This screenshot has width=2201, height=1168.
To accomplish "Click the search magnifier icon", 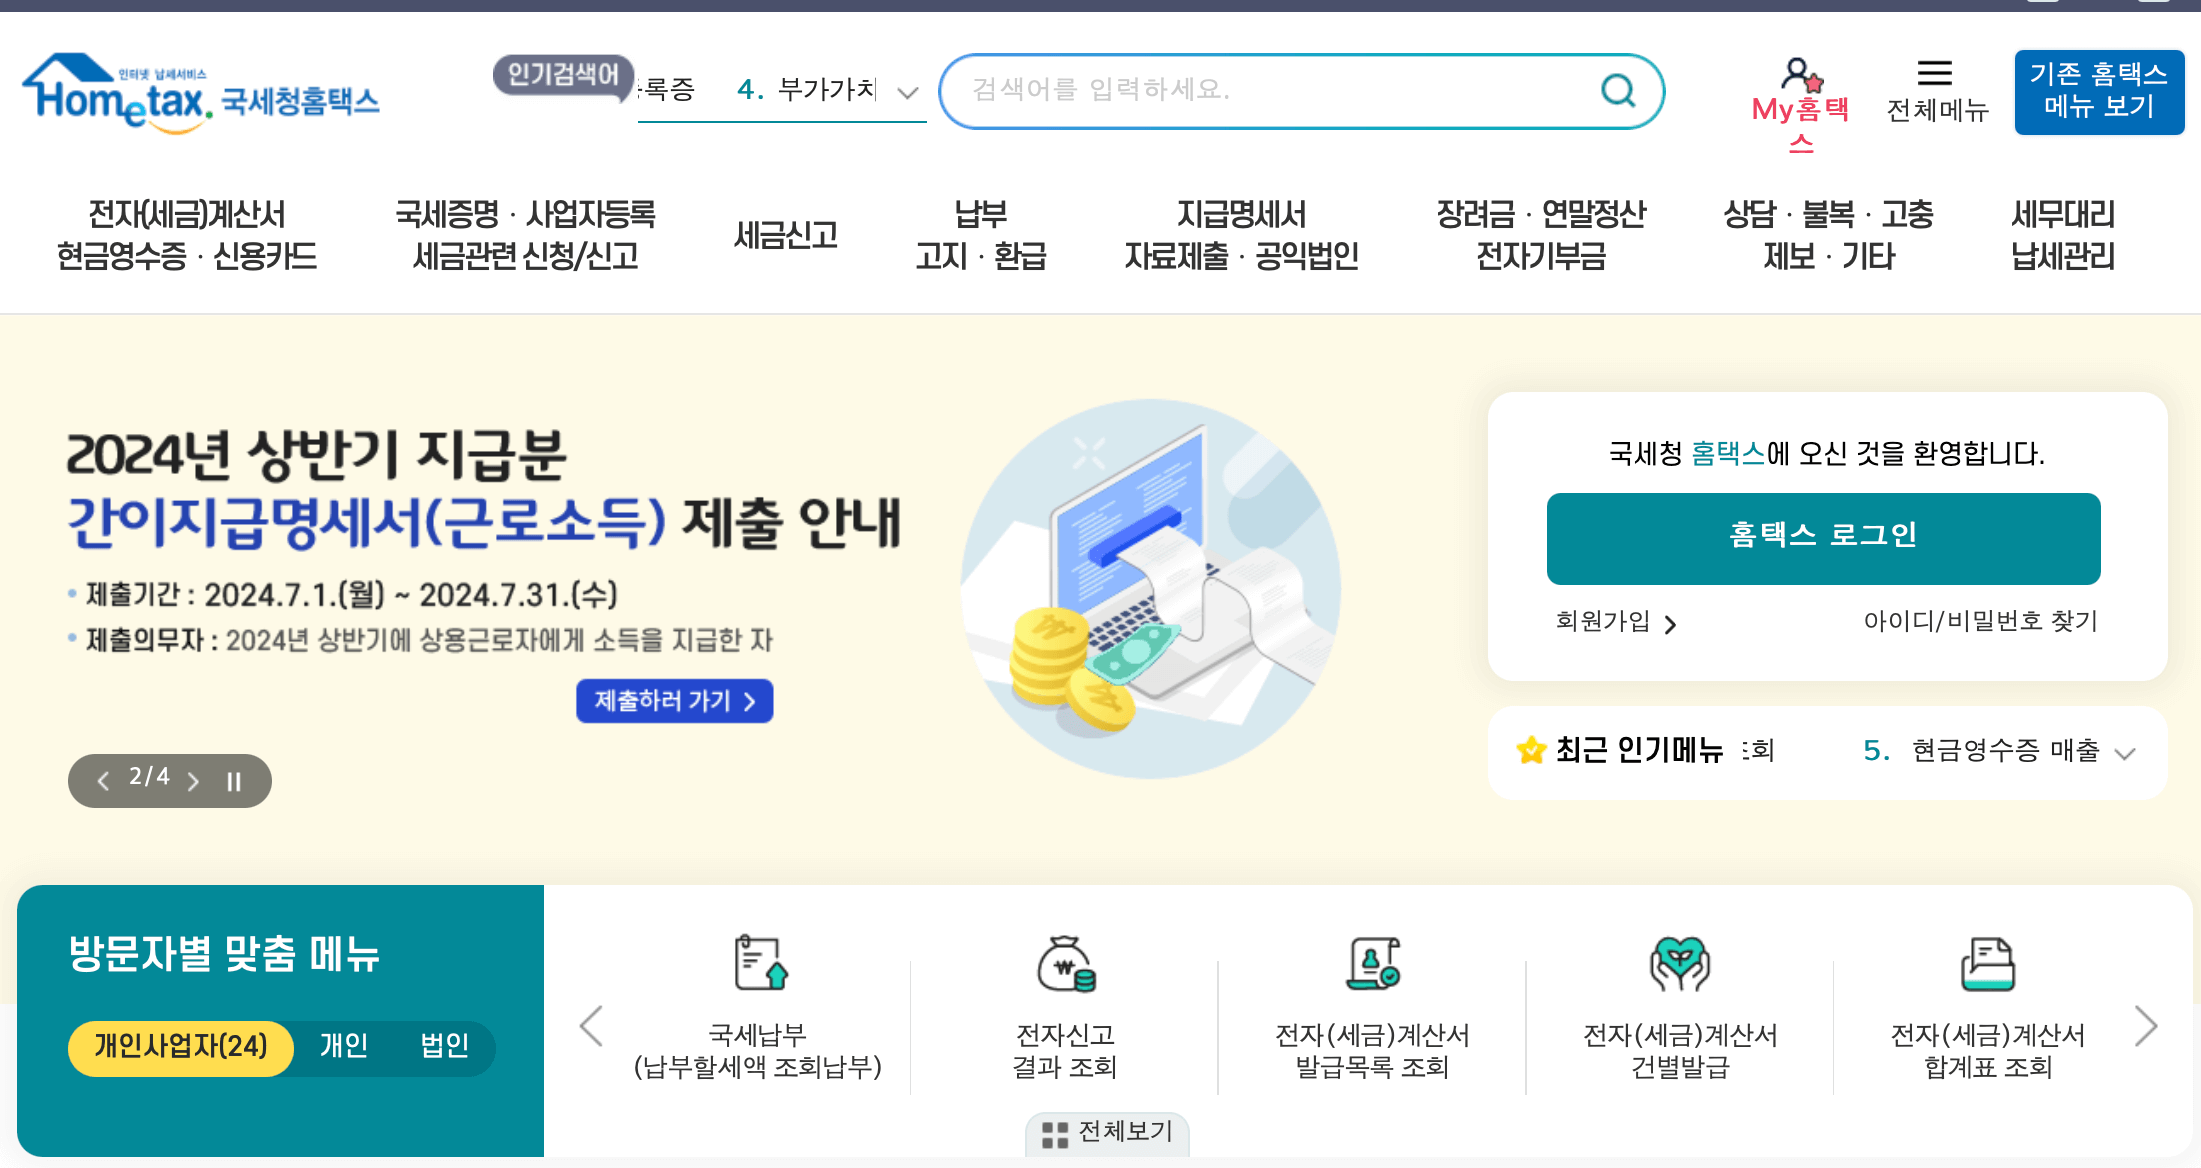I will click(x=1617, y=90).
